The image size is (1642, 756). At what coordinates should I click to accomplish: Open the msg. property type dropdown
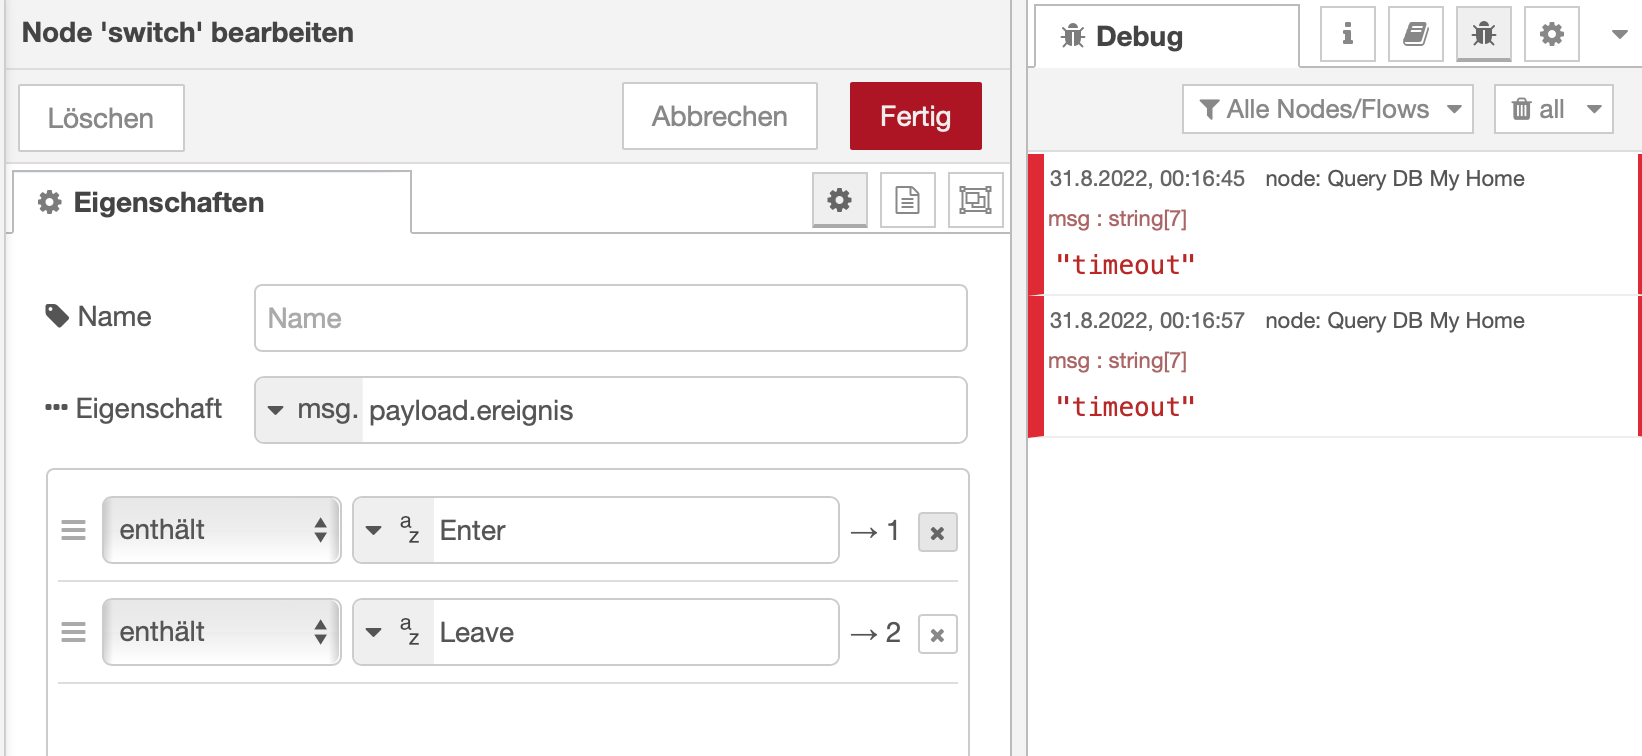pyautogui.click(x=309, y=410)
